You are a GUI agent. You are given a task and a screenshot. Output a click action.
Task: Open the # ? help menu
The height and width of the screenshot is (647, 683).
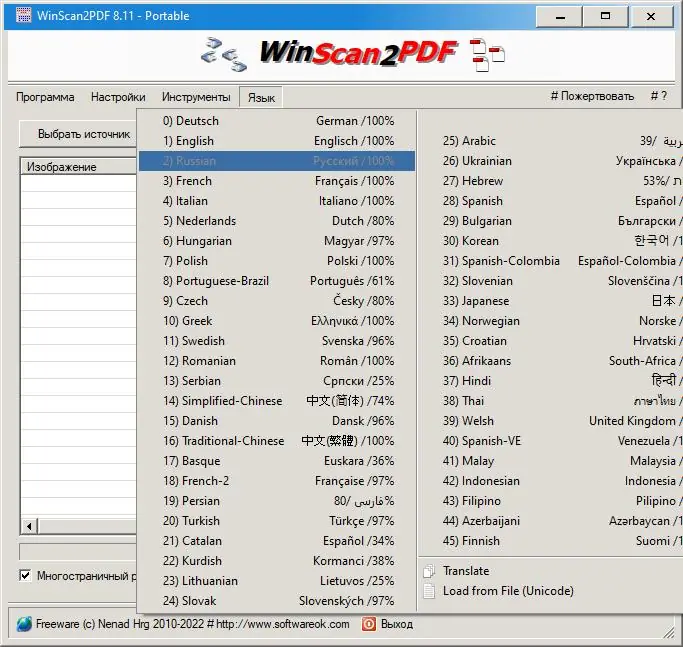(x=659, y=96)
